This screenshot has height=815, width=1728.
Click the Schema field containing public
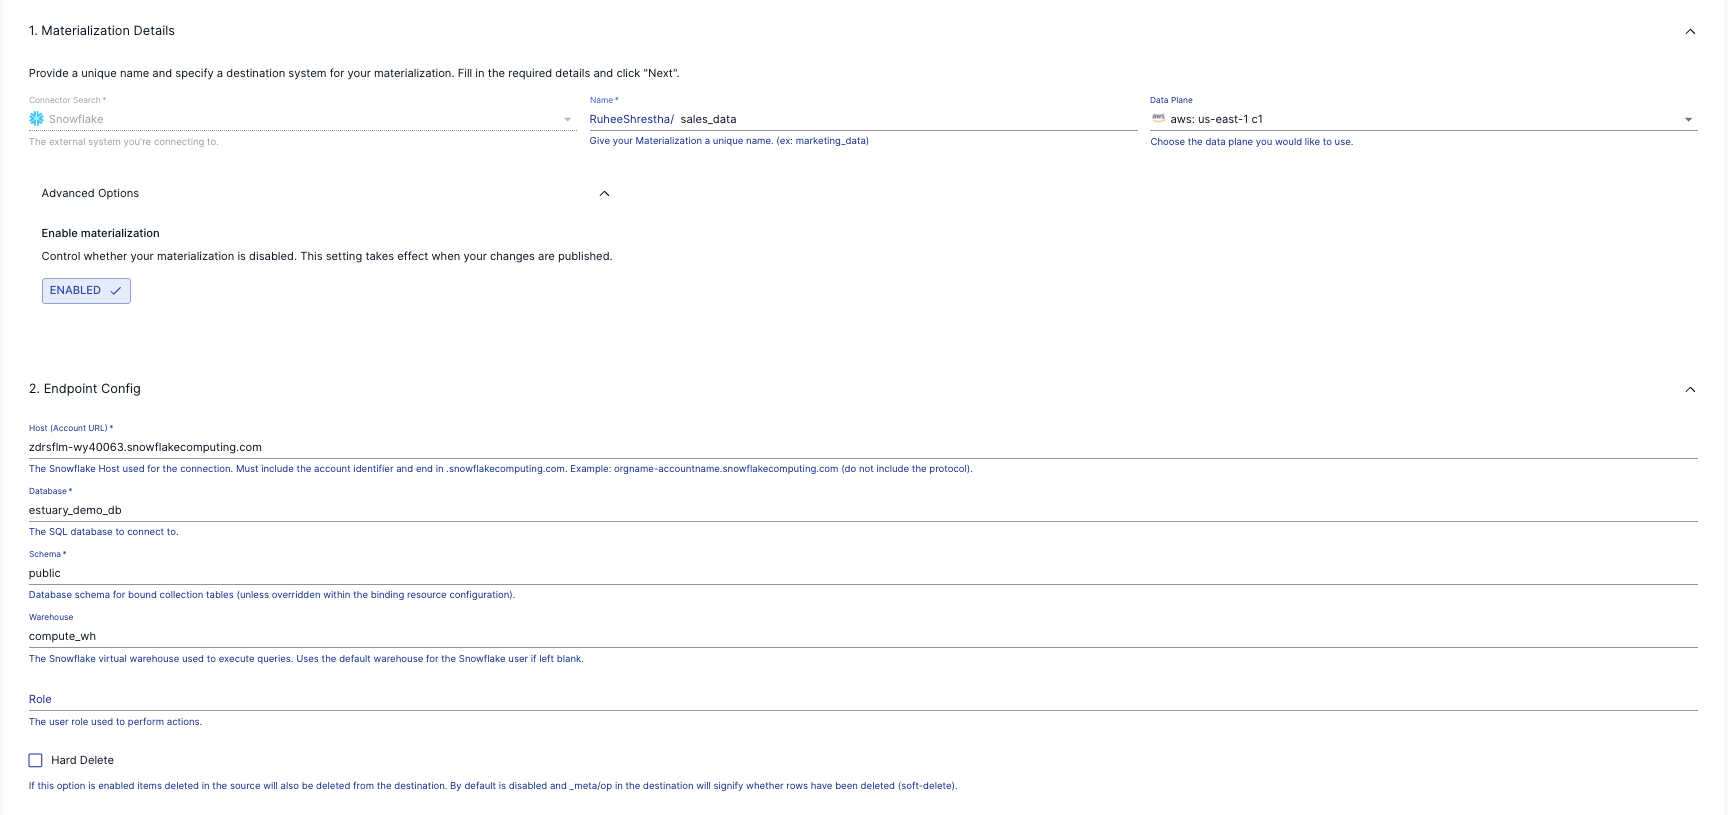click(x=860, y=573)
